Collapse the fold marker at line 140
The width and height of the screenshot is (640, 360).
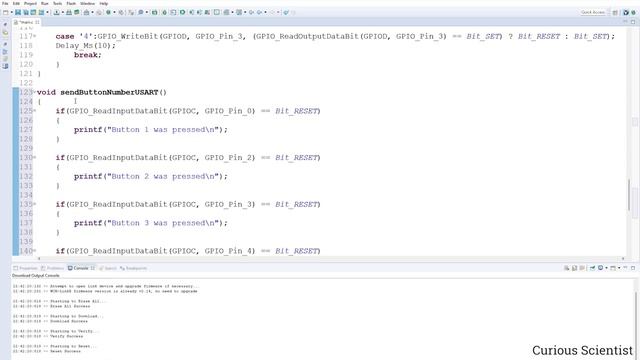tap(35, 251)
